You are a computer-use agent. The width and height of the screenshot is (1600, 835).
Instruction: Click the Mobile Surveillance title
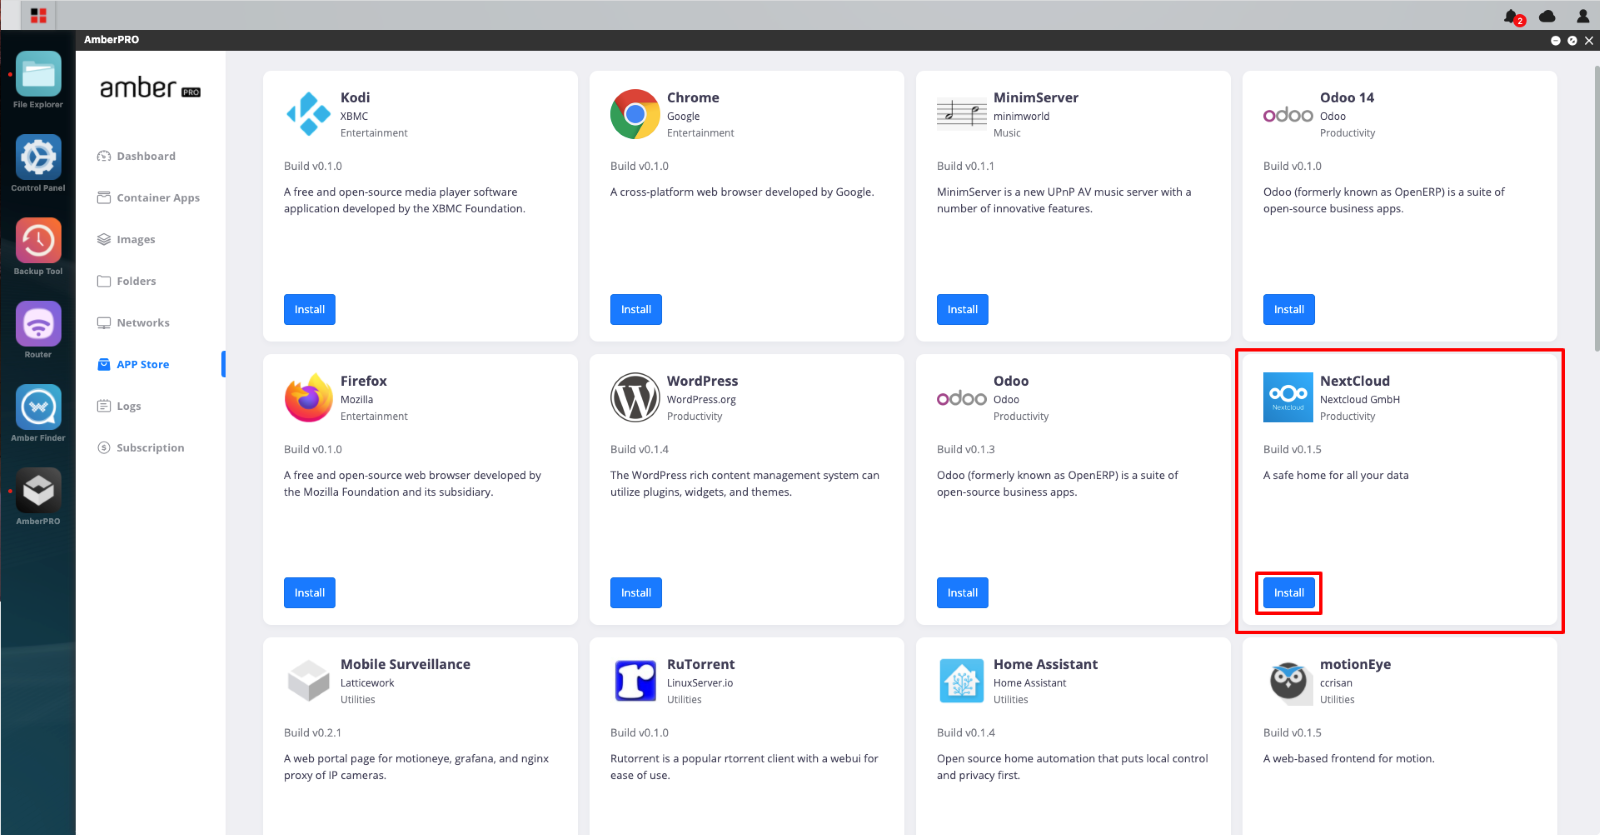click(x=405, y=665)
